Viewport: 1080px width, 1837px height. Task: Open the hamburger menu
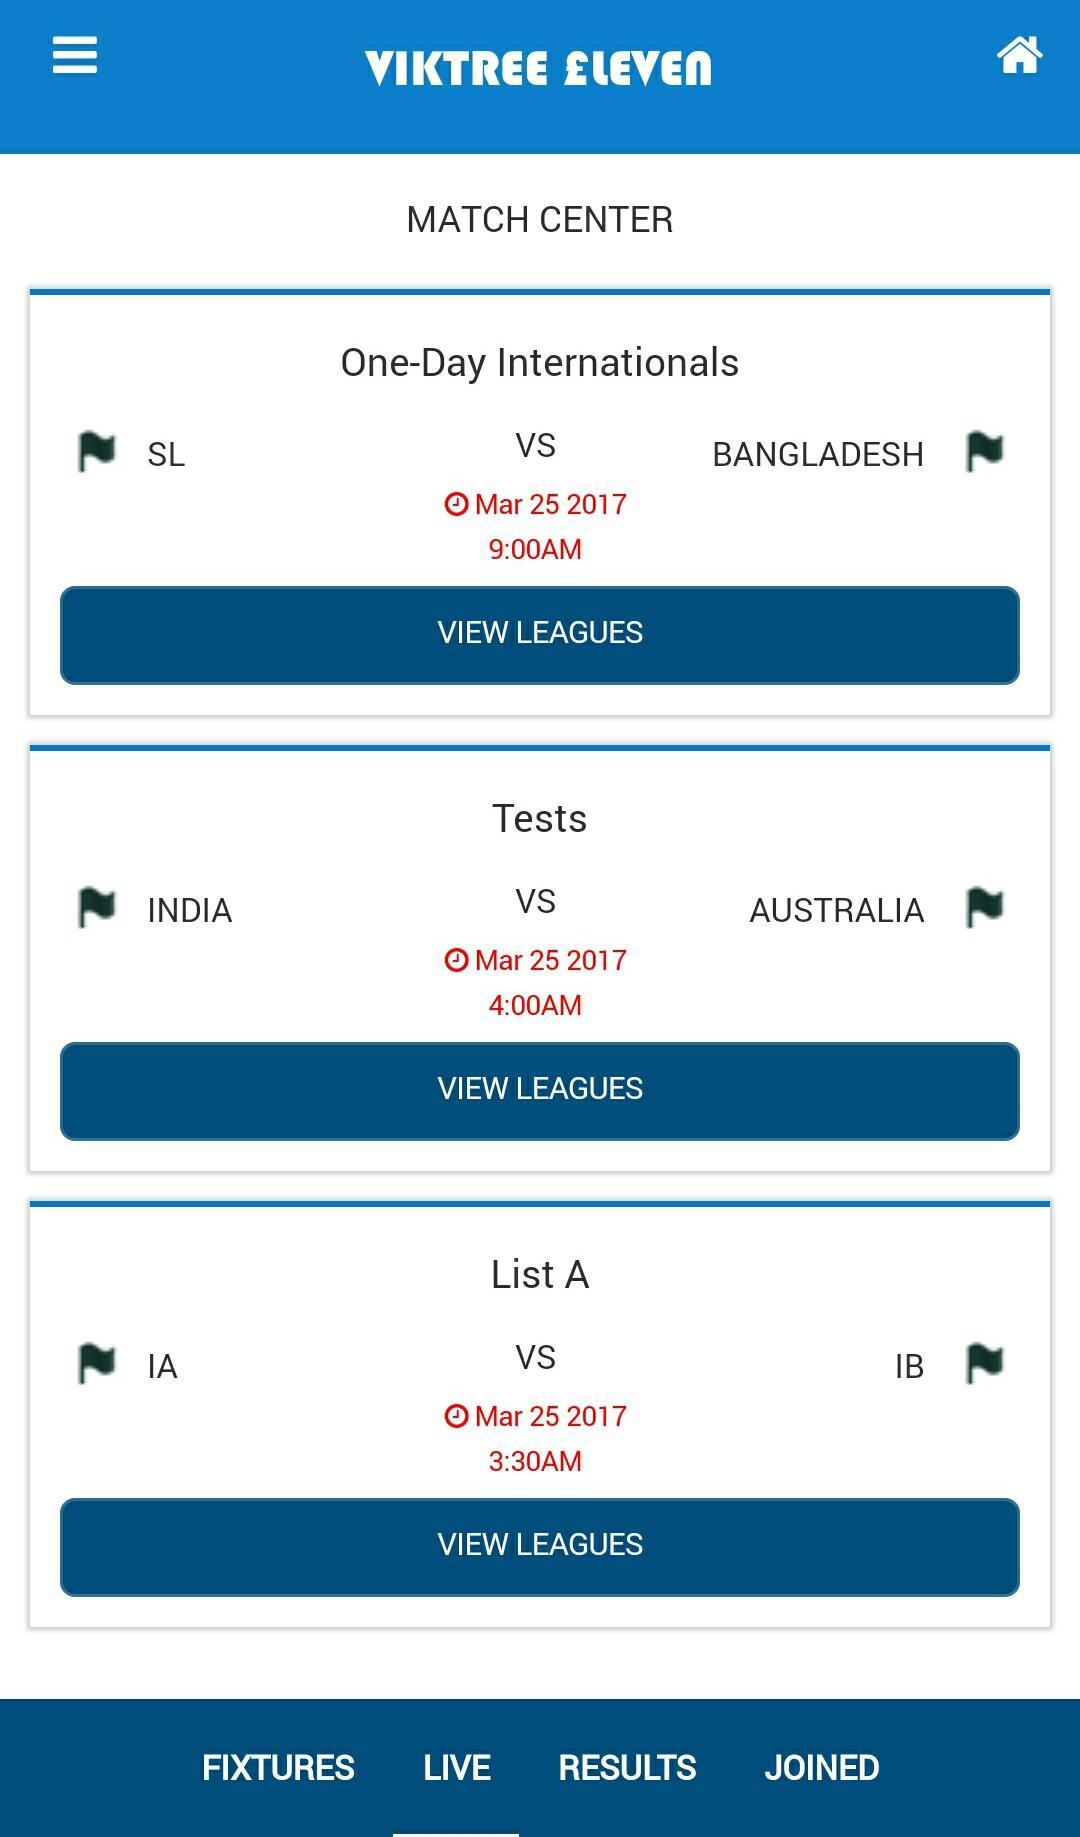[x=75, y=55]
